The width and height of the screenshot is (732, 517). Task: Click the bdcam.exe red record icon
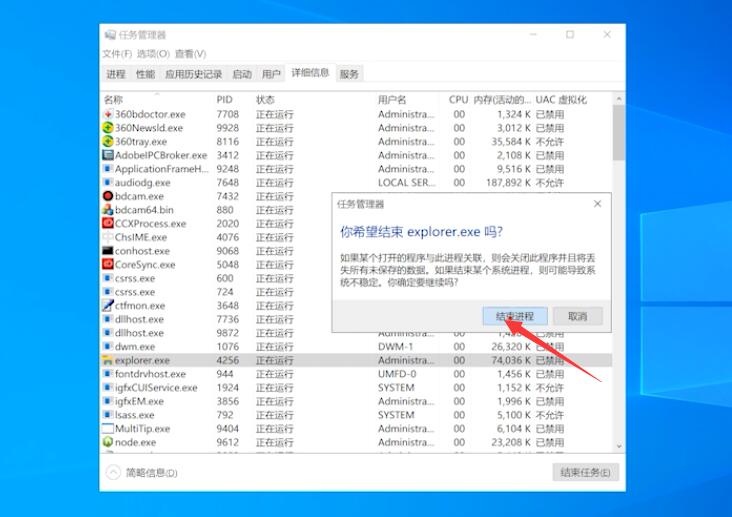[x=108, y=197]
